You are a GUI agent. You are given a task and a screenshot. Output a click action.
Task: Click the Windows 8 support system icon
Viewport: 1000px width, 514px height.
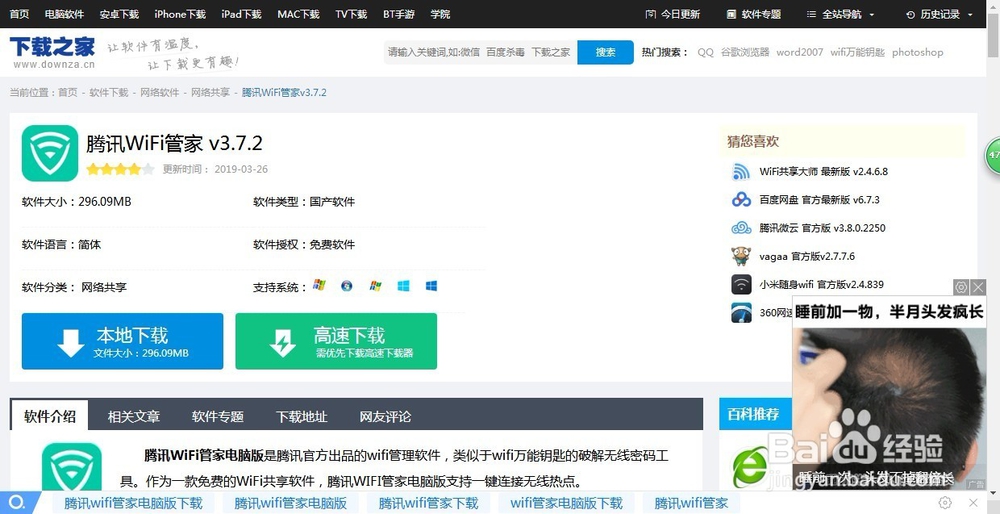click(x=403, y=286)
